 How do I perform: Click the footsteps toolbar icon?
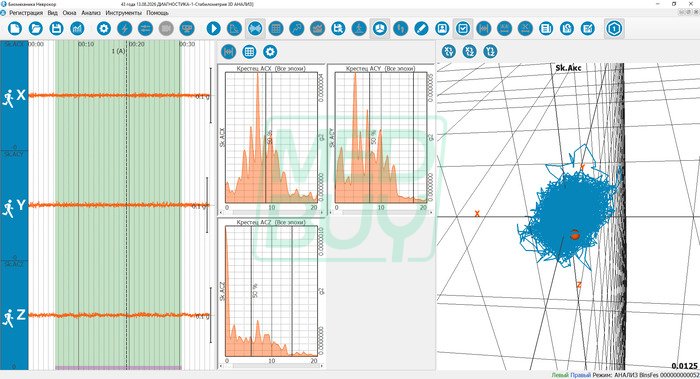tap(400, 29)
